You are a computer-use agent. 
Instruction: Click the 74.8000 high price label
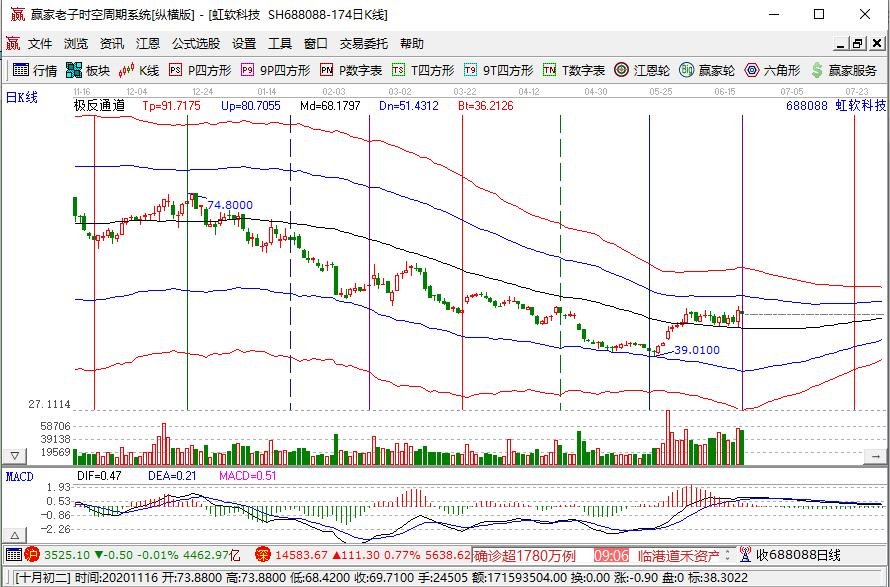[230, 205]
